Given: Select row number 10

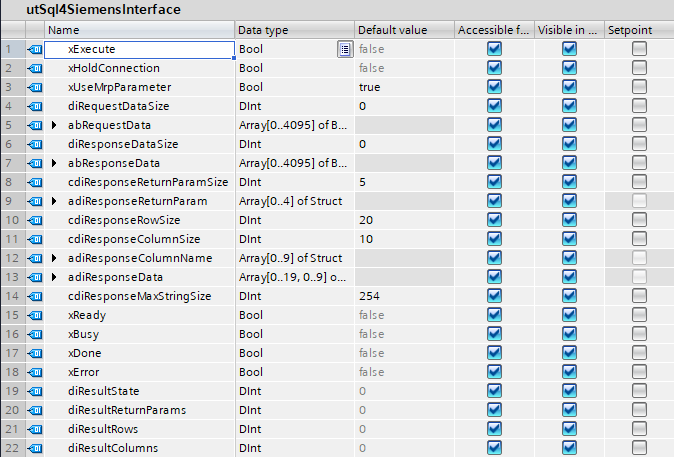Looking at the screenshot, I should [12, 220].
